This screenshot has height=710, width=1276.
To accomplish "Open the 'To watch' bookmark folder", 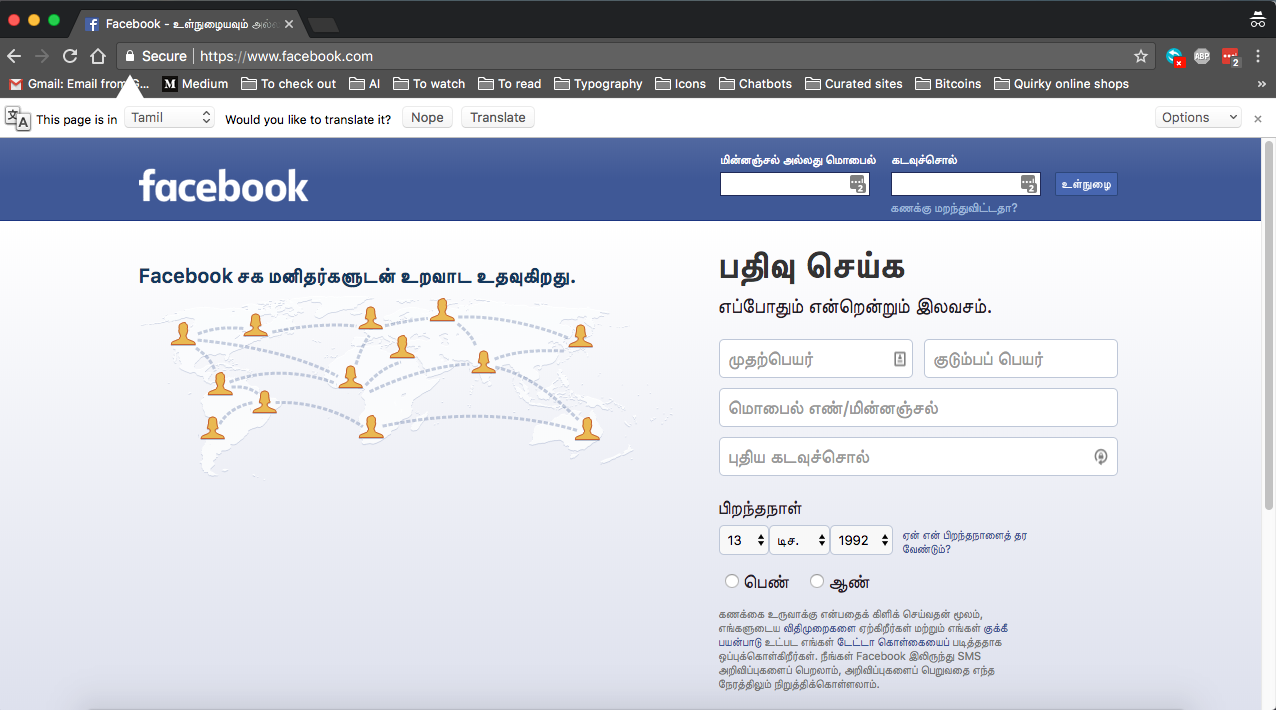I will click(429, 84).
